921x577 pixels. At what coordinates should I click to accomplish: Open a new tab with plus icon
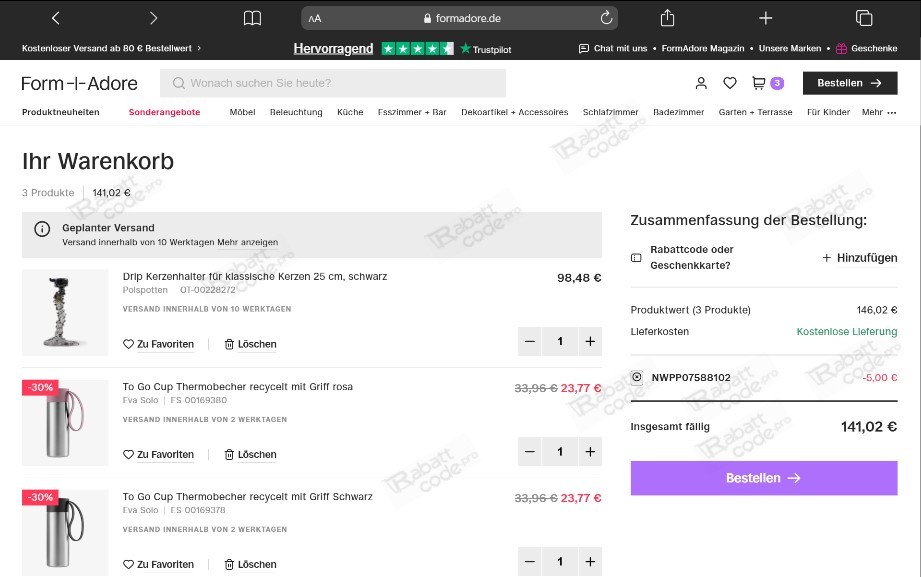765,18
